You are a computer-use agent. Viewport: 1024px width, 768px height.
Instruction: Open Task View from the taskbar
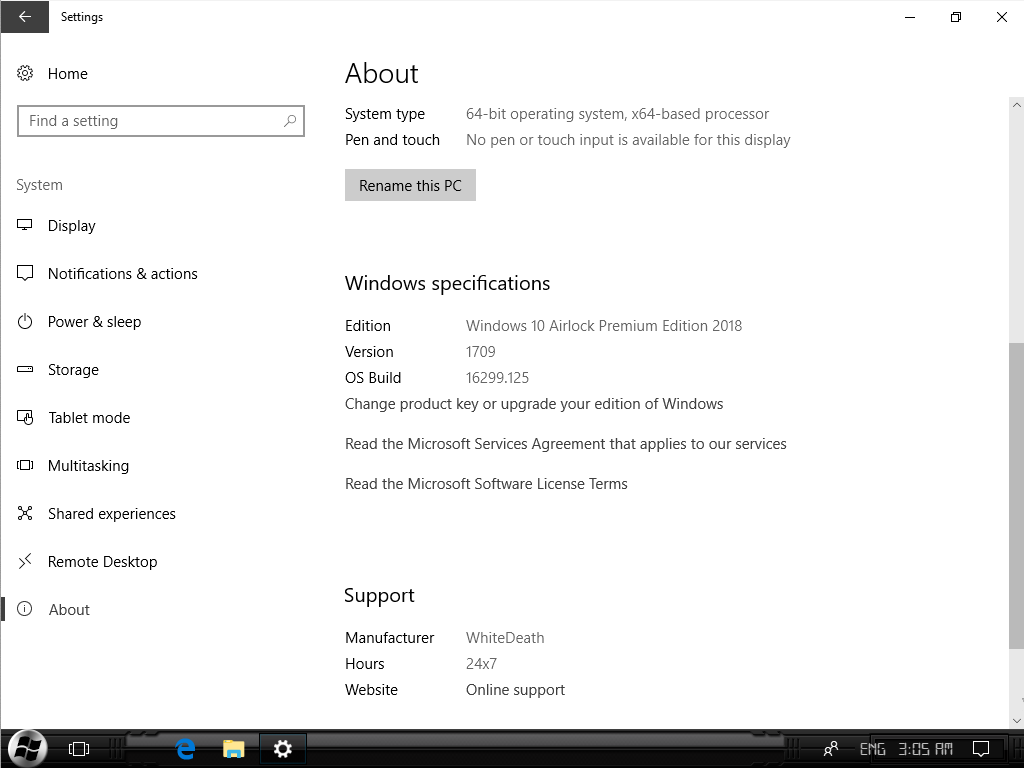[79, 749]
